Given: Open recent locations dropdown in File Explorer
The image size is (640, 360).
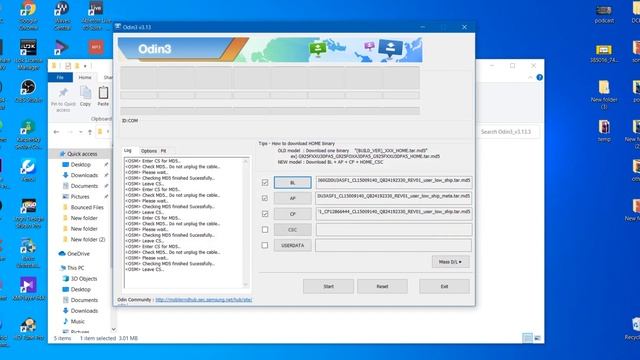Looking at the screenshot, I should 80,132.
